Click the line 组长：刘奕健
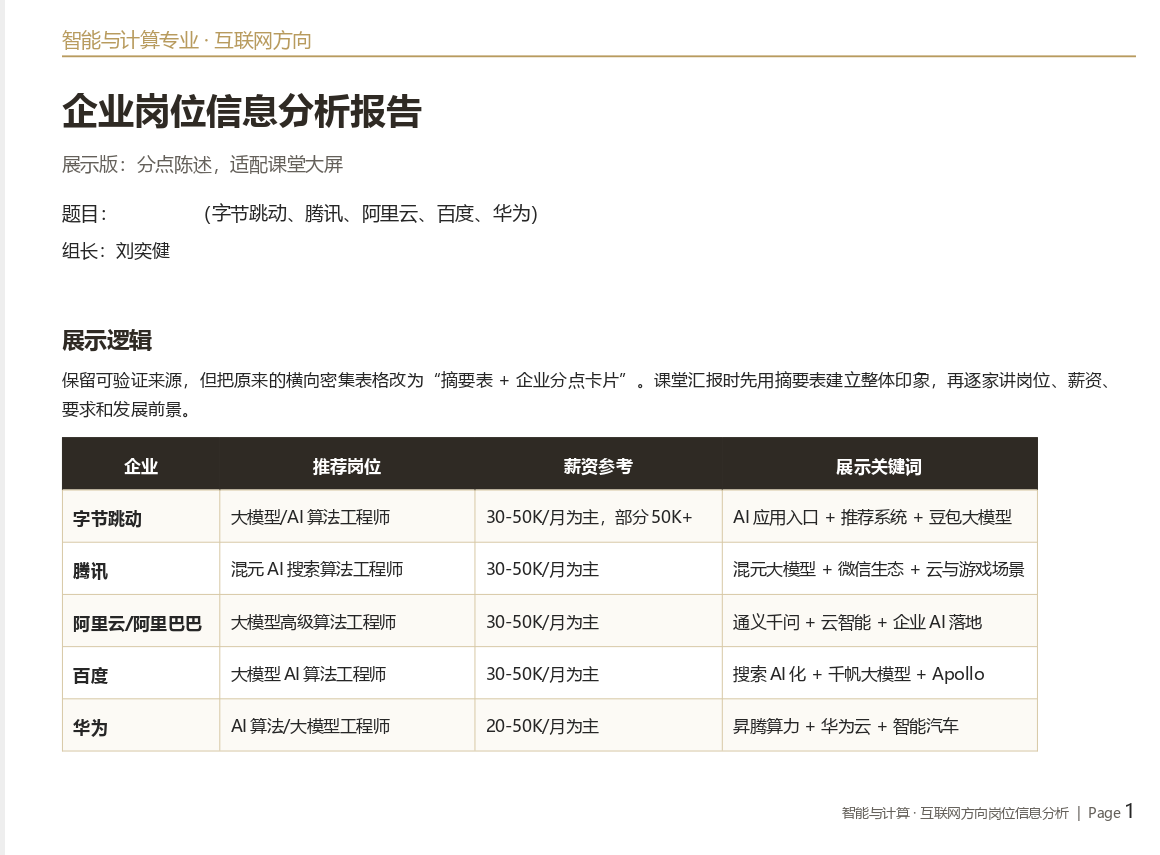The image size is (1160, 855). (116, 251)
